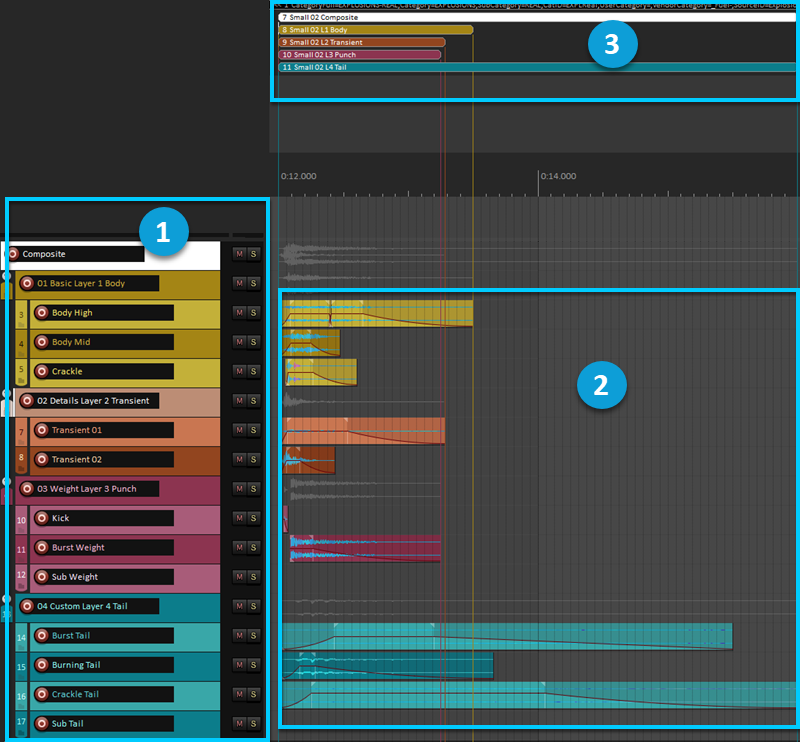
Task: Solo the Transient 02 track
Action: pyautogui.click(x=254, y=459)
